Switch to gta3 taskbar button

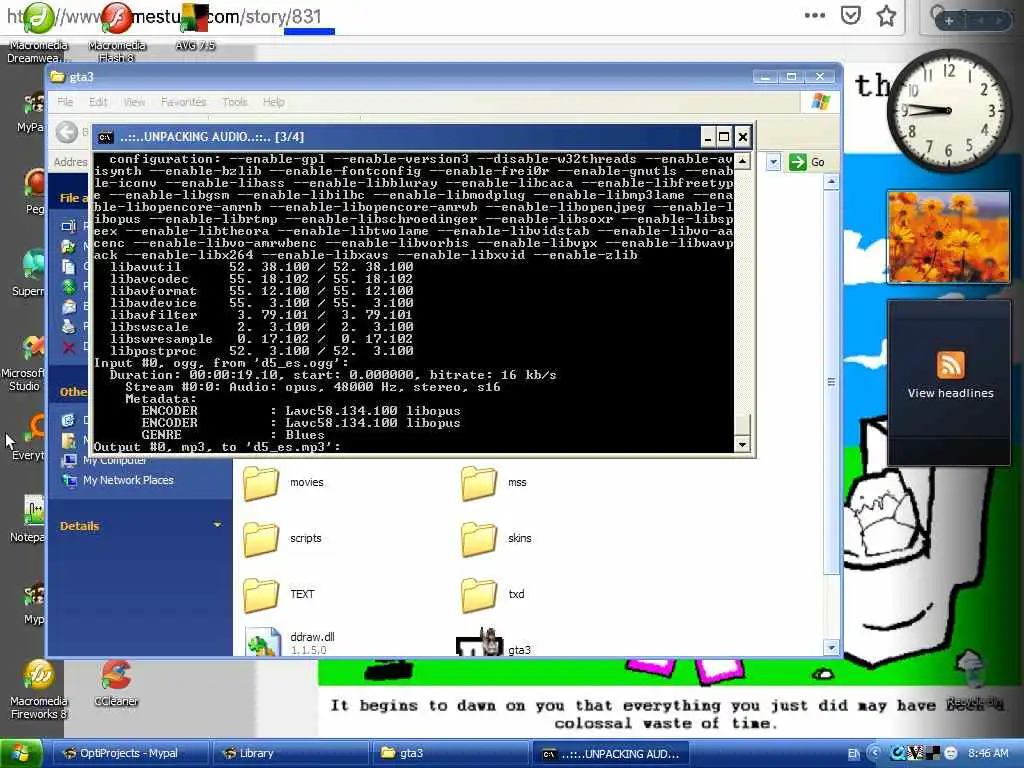pos(451,754)
